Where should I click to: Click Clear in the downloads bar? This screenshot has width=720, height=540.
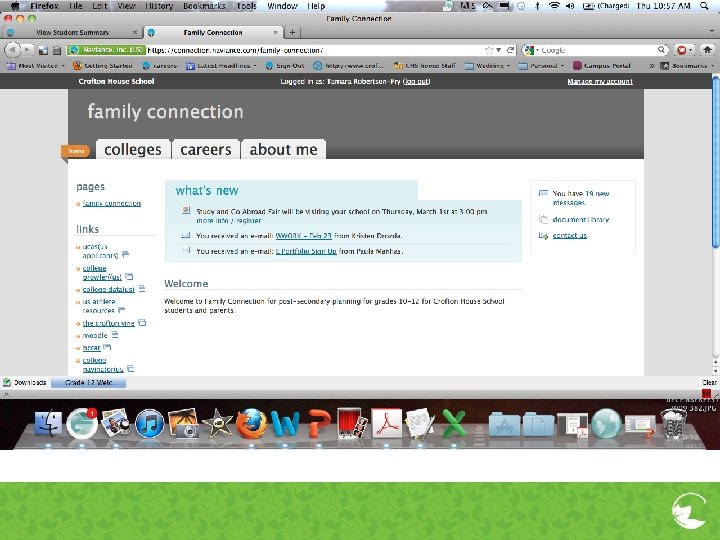click(709, 382)
